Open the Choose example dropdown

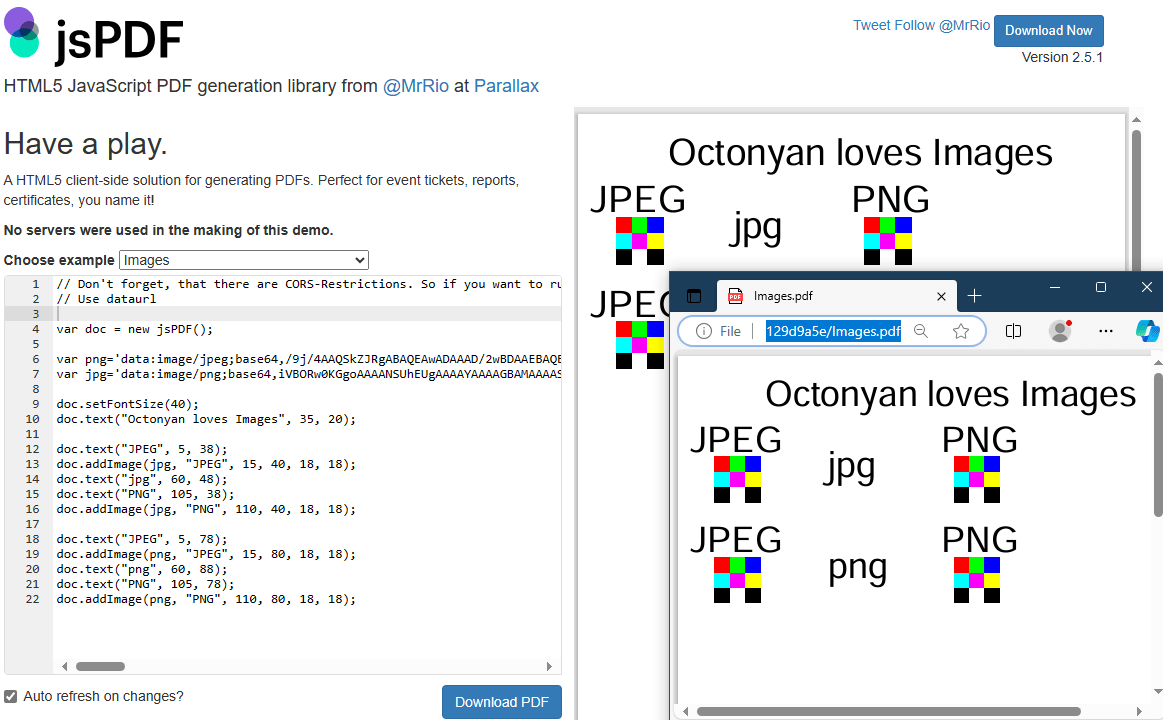(243, 259)
